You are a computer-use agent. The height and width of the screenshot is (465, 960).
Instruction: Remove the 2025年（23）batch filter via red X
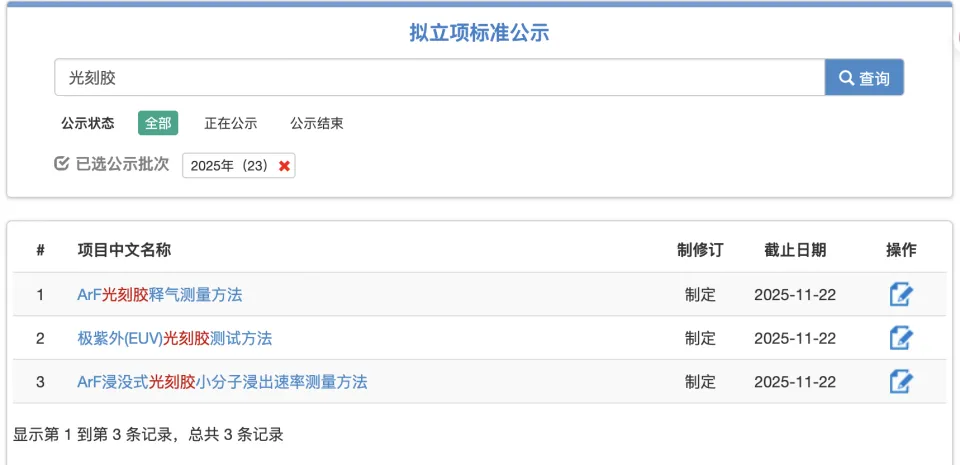coord(284,166)
